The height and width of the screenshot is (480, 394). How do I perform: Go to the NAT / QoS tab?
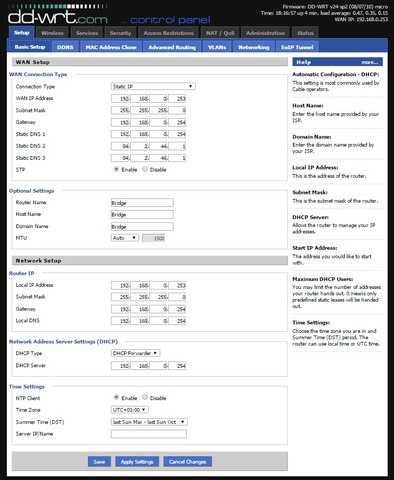click(x=220, y=33)
